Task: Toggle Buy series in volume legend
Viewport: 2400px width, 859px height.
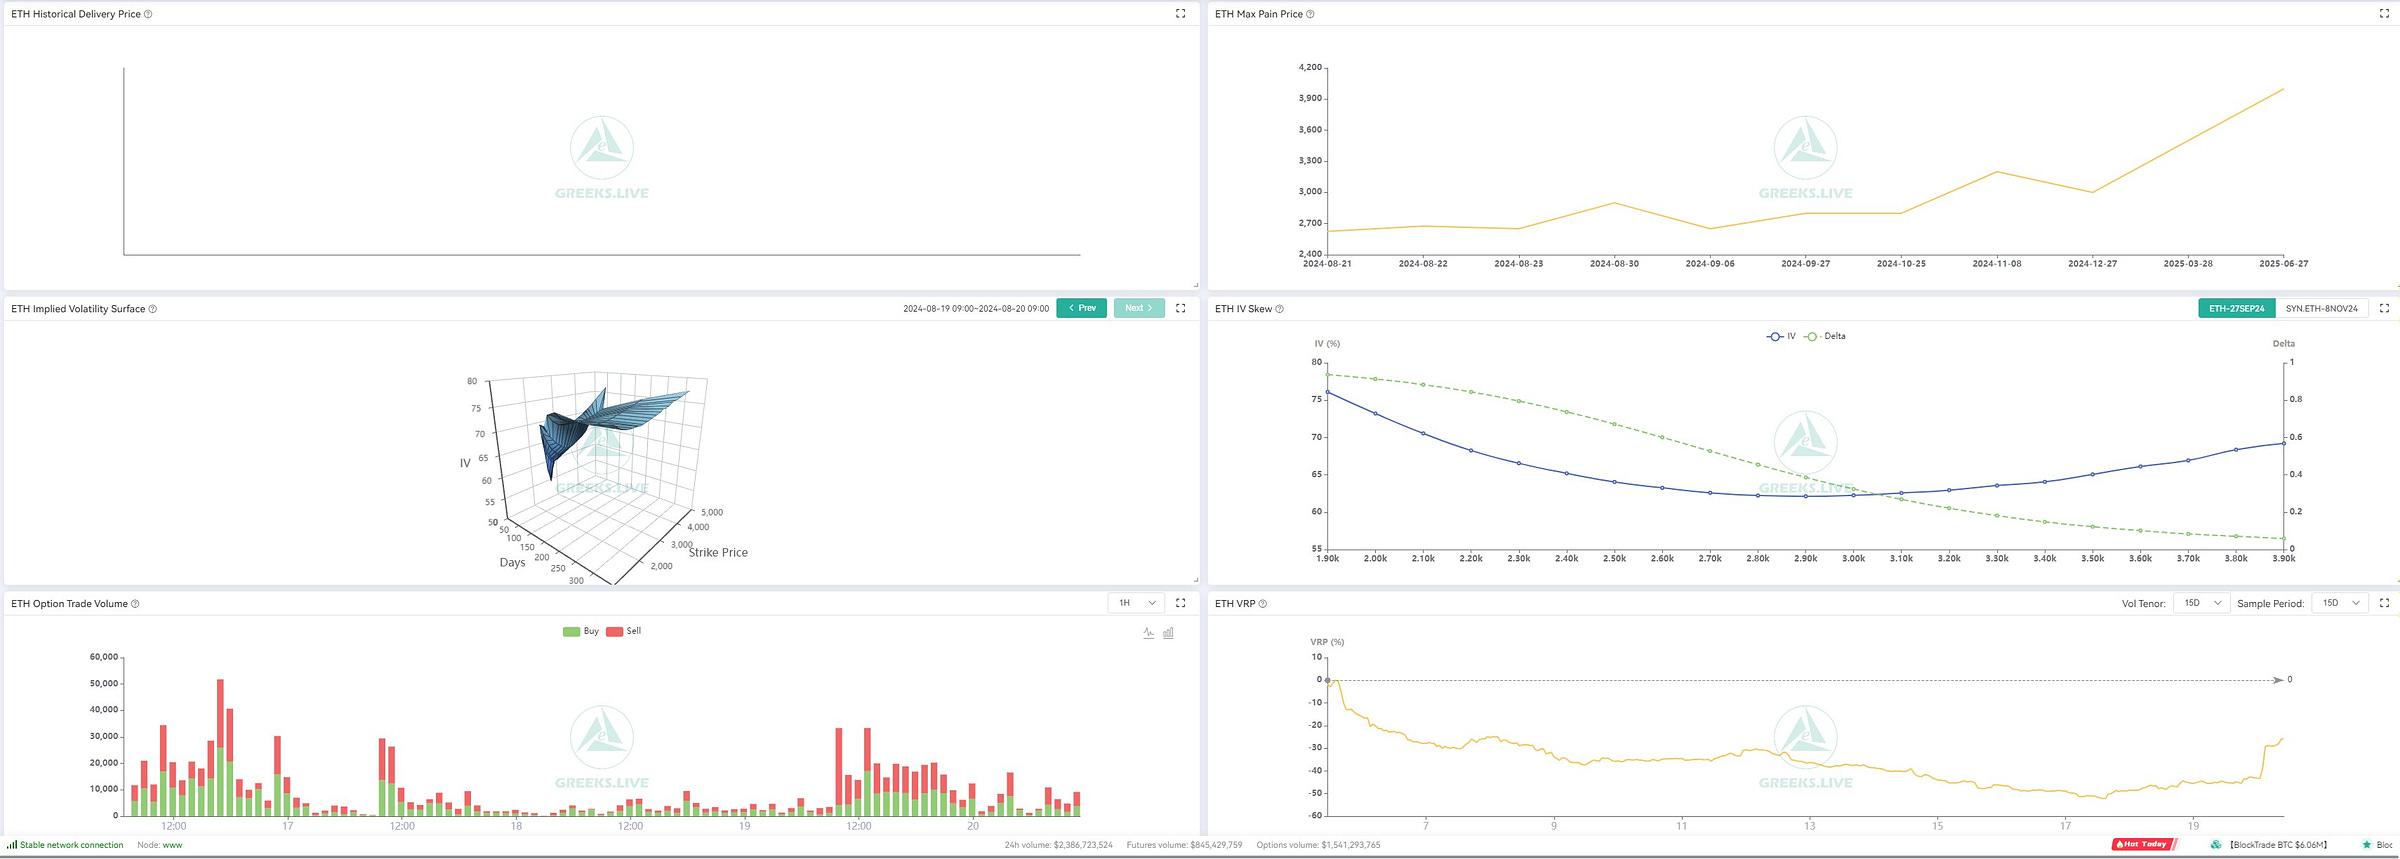Action: pos(581,631)
